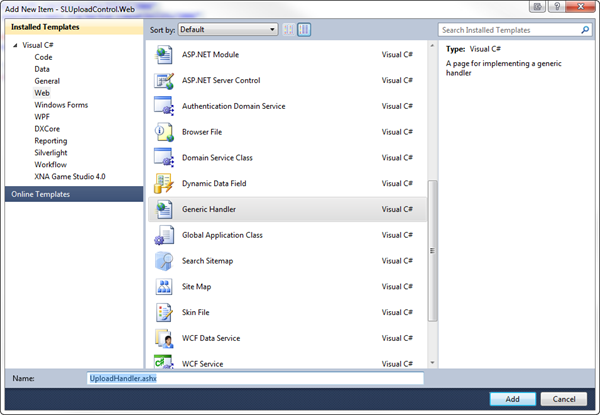Select the WPF category
The height and width of the screenshot is (415, 600).
point(42,117)
